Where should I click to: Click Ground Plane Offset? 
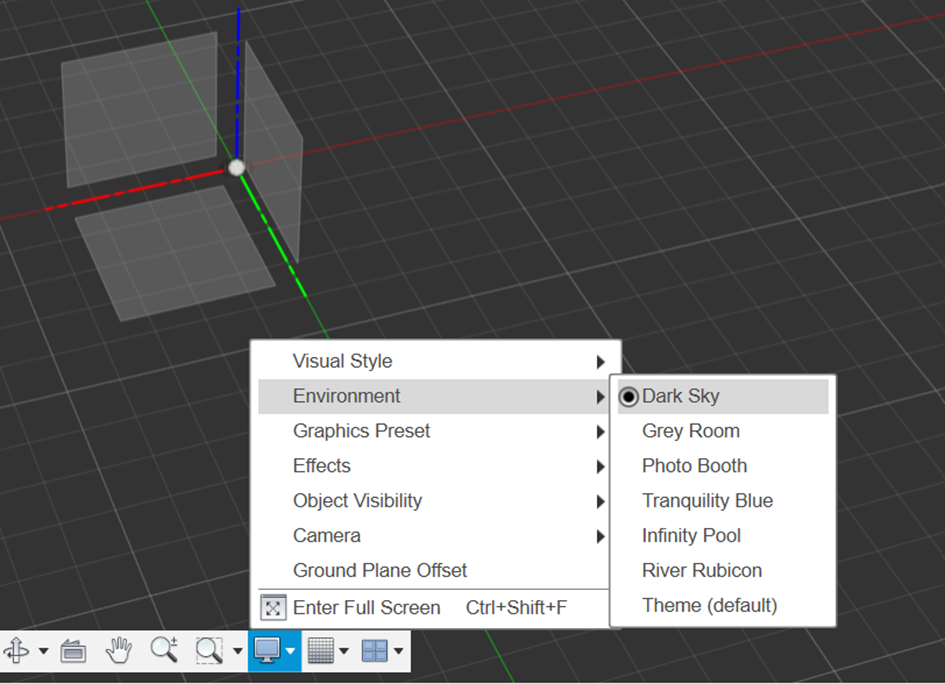pos(379,571)
